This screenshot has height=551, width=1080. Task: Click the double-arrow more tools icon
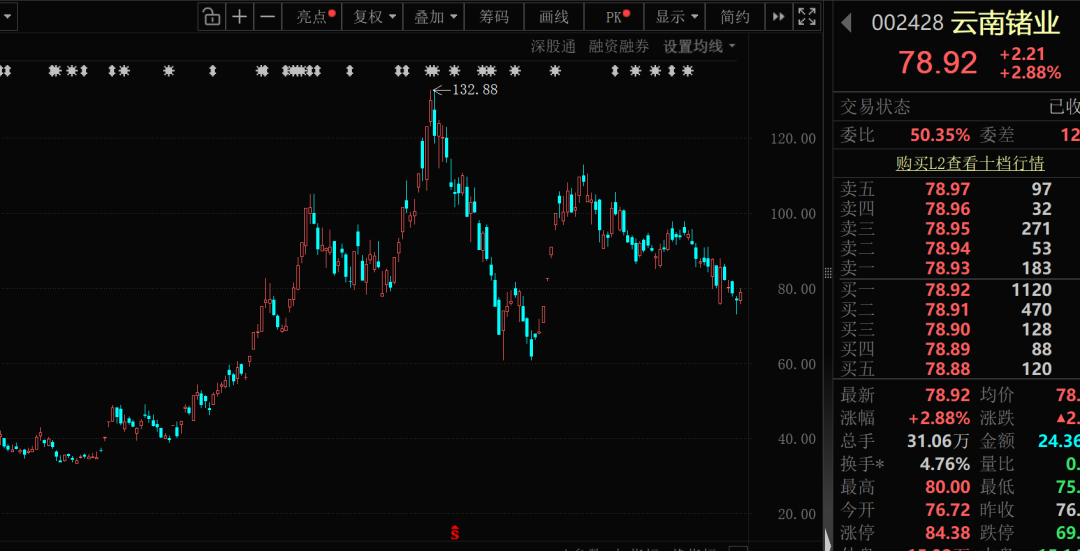pyautogui.click(x=778, y=17)
